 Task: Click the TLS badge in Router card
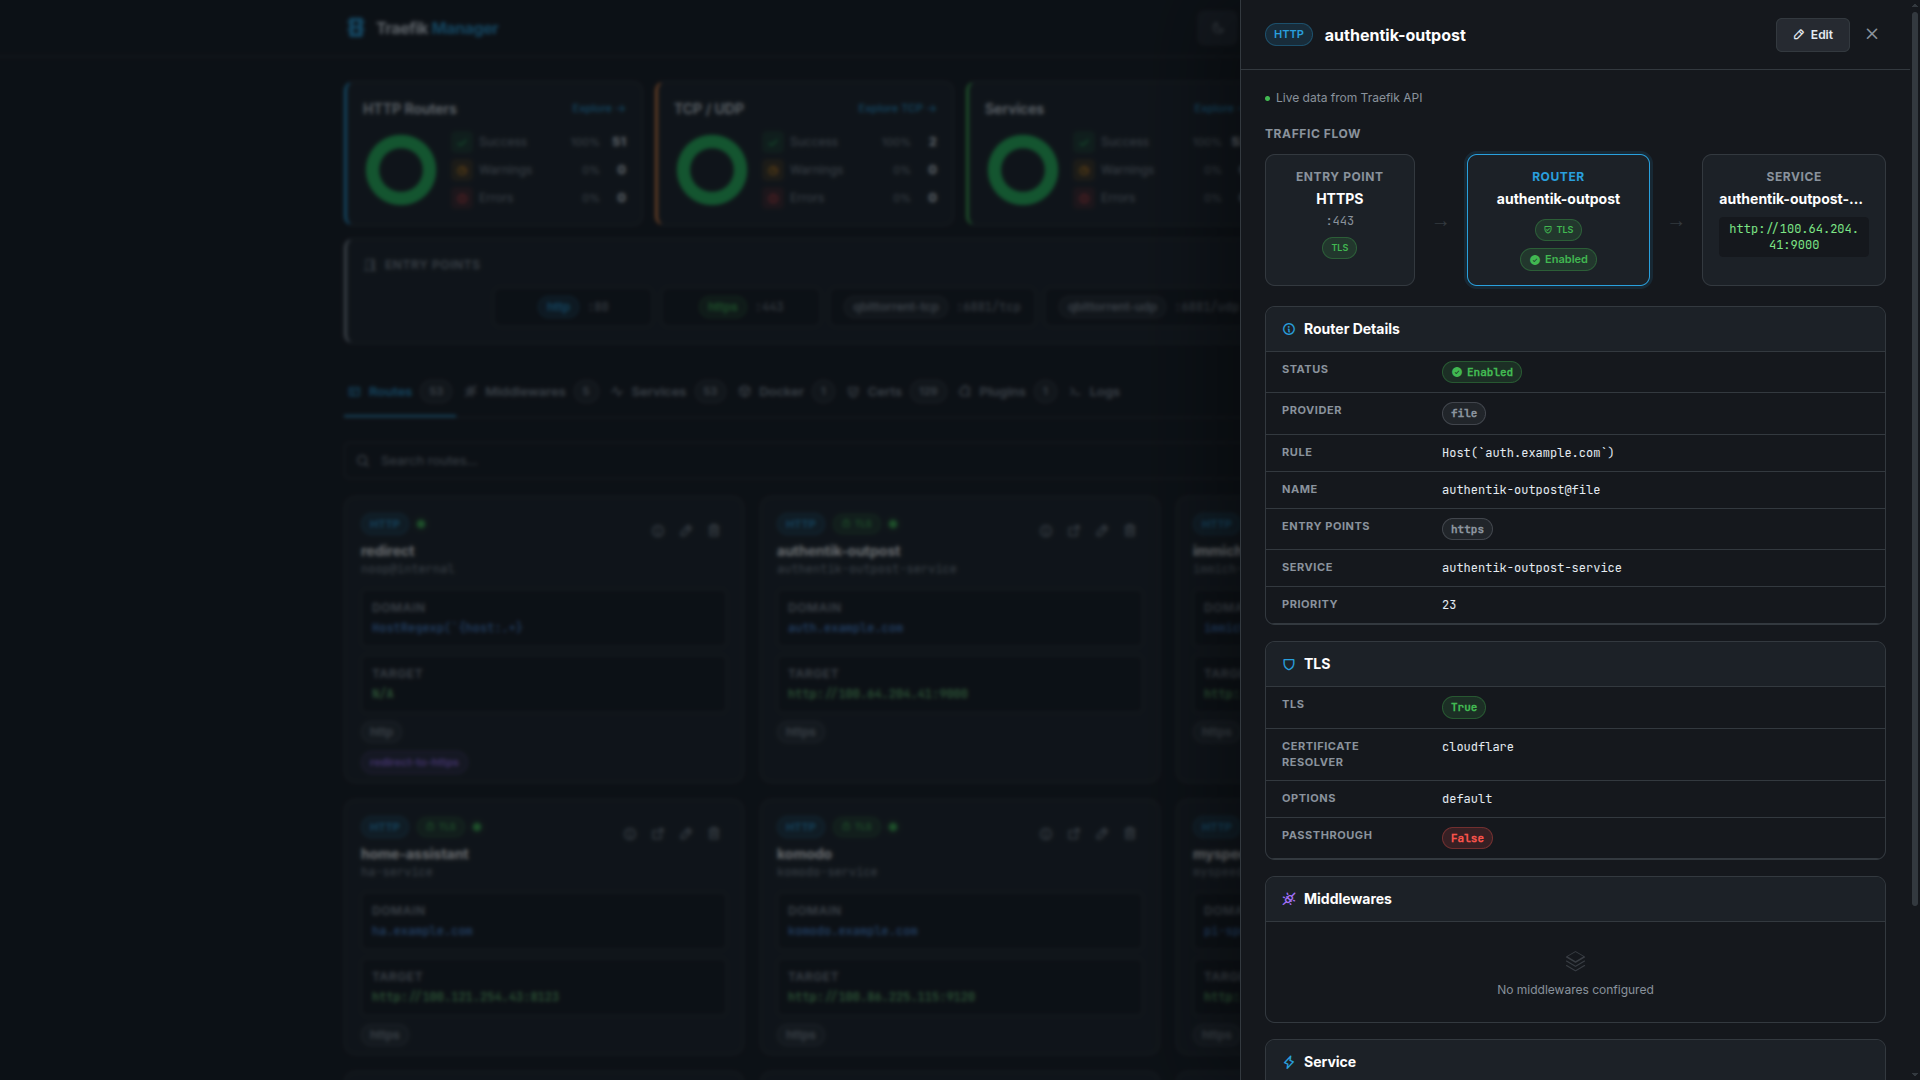[1558, 230]
